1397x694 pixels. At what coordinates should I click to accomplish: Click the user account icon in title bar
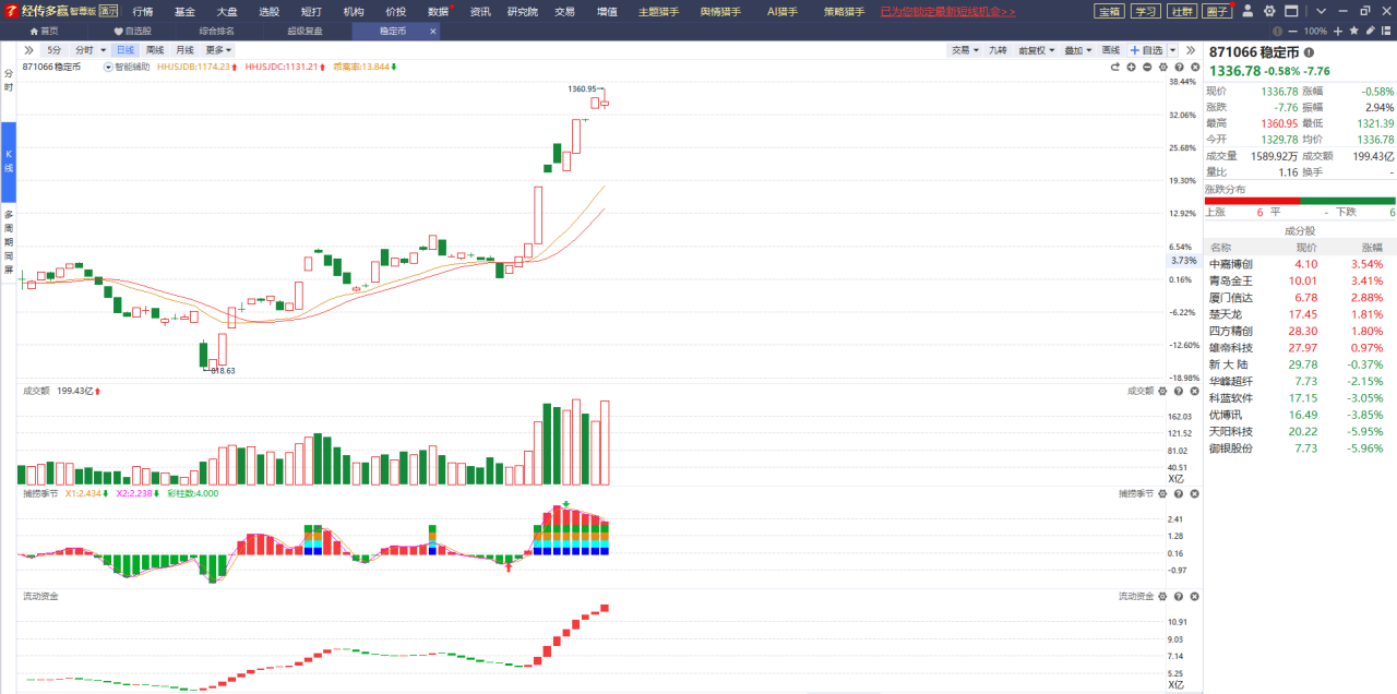[x=1247, y=11]
